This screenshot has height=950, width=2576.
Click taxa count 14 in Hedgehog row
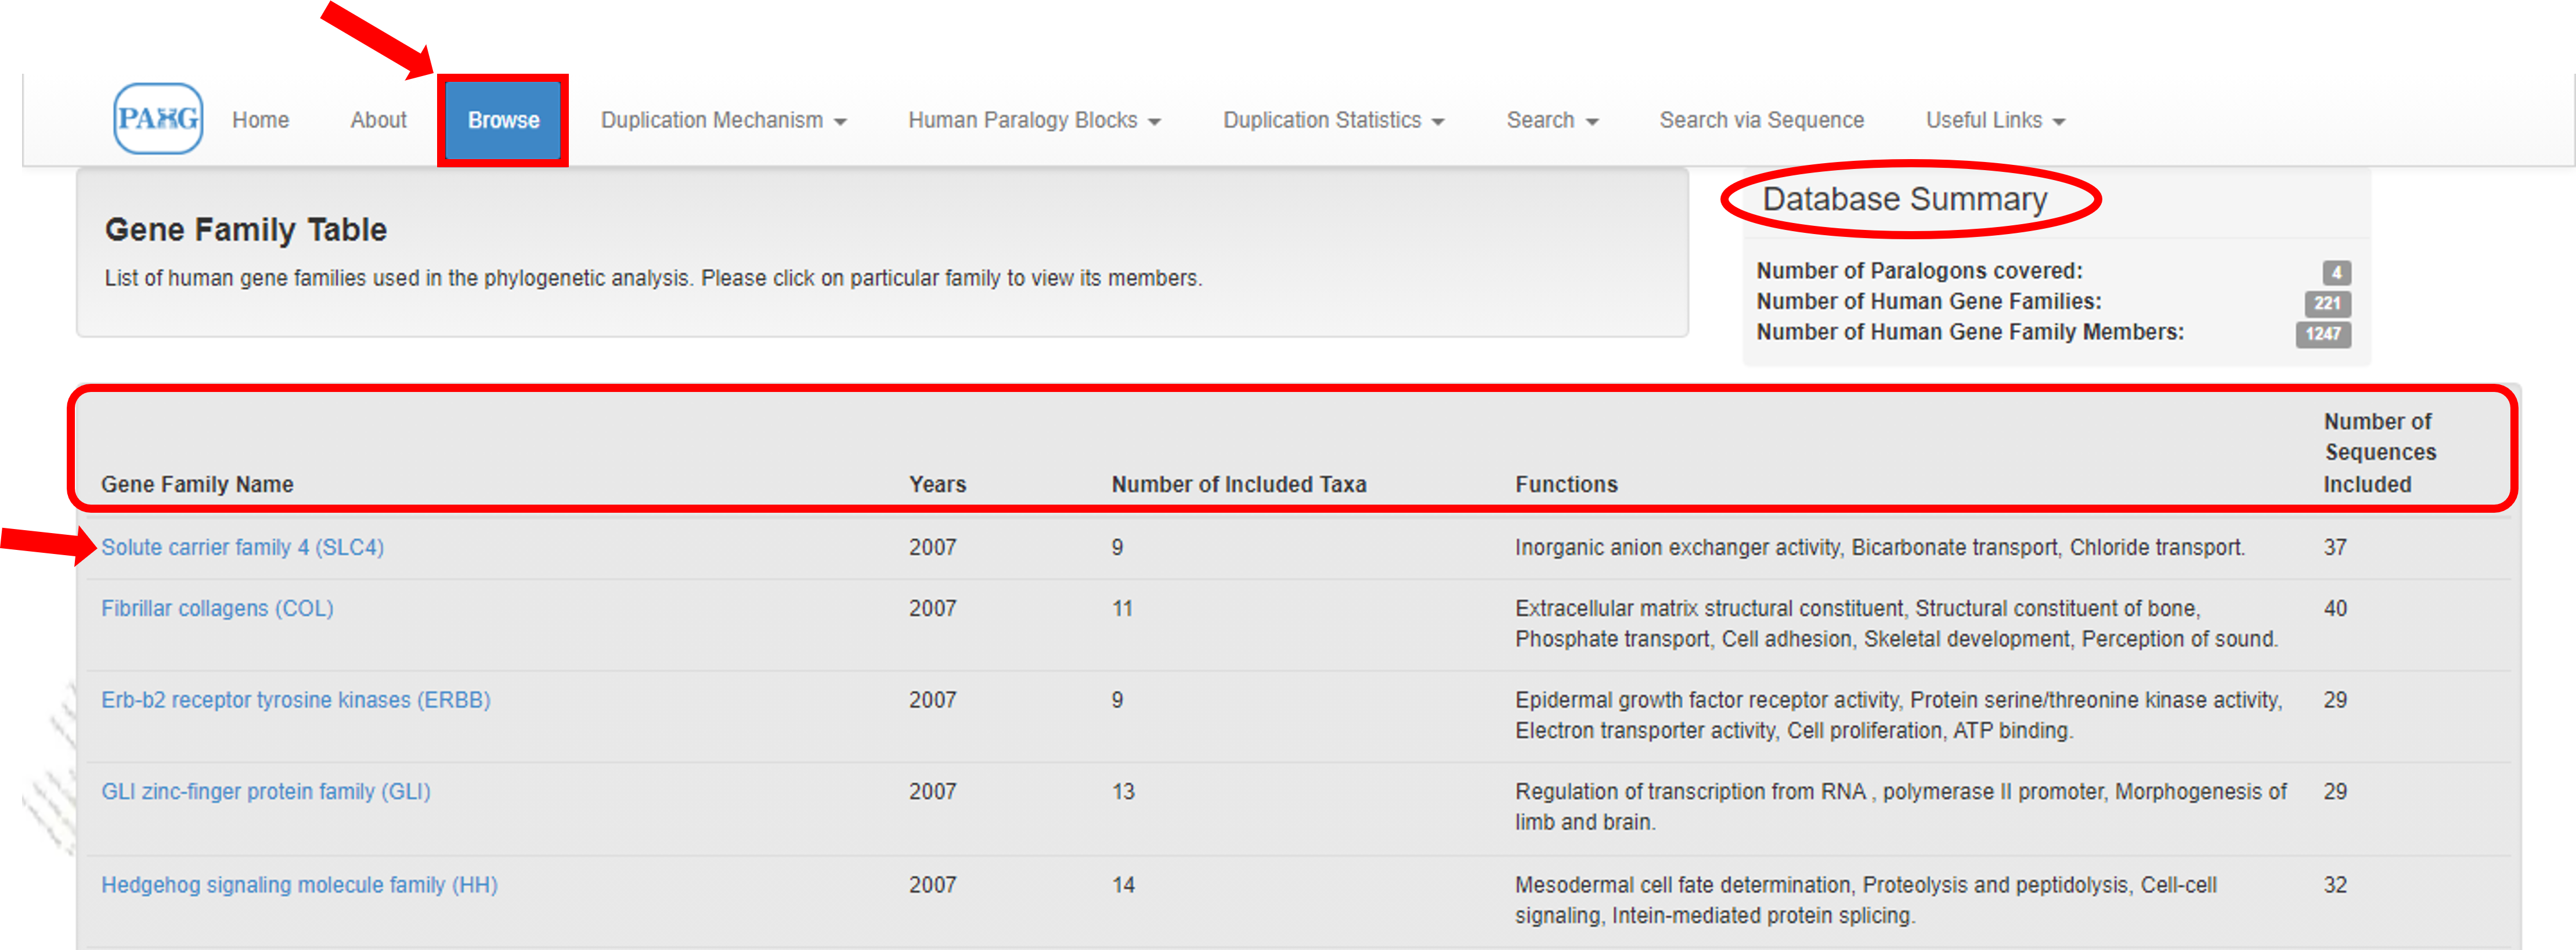[x=1123, y=885]
